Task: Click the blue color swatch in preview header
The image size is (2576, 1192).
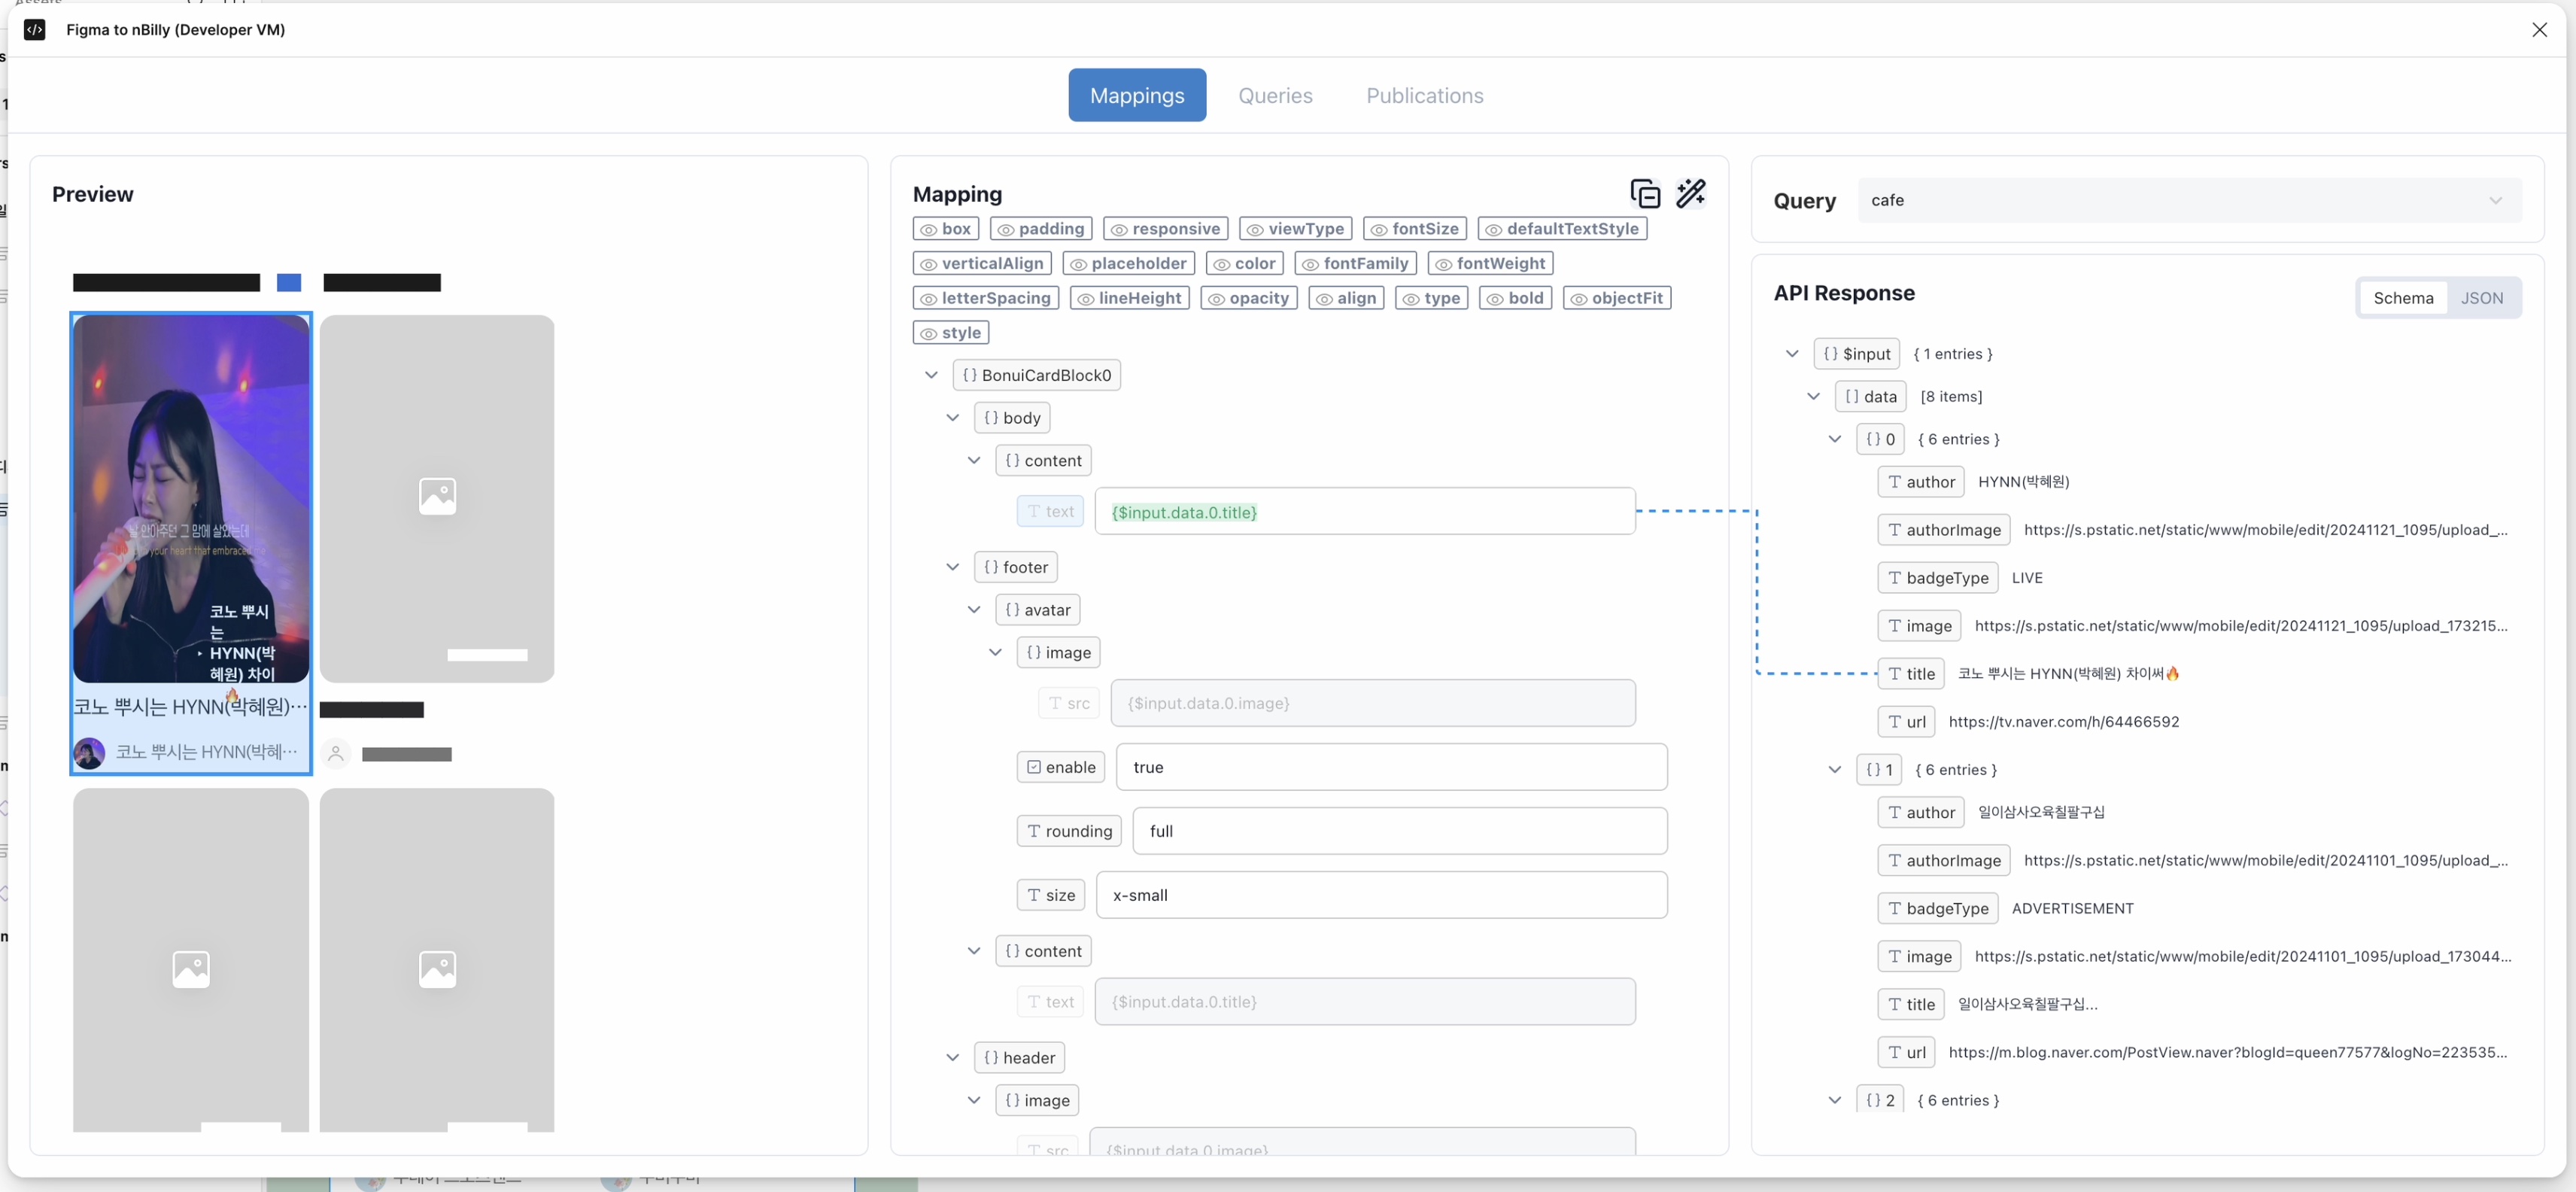Action: click(x=289, y=283)
